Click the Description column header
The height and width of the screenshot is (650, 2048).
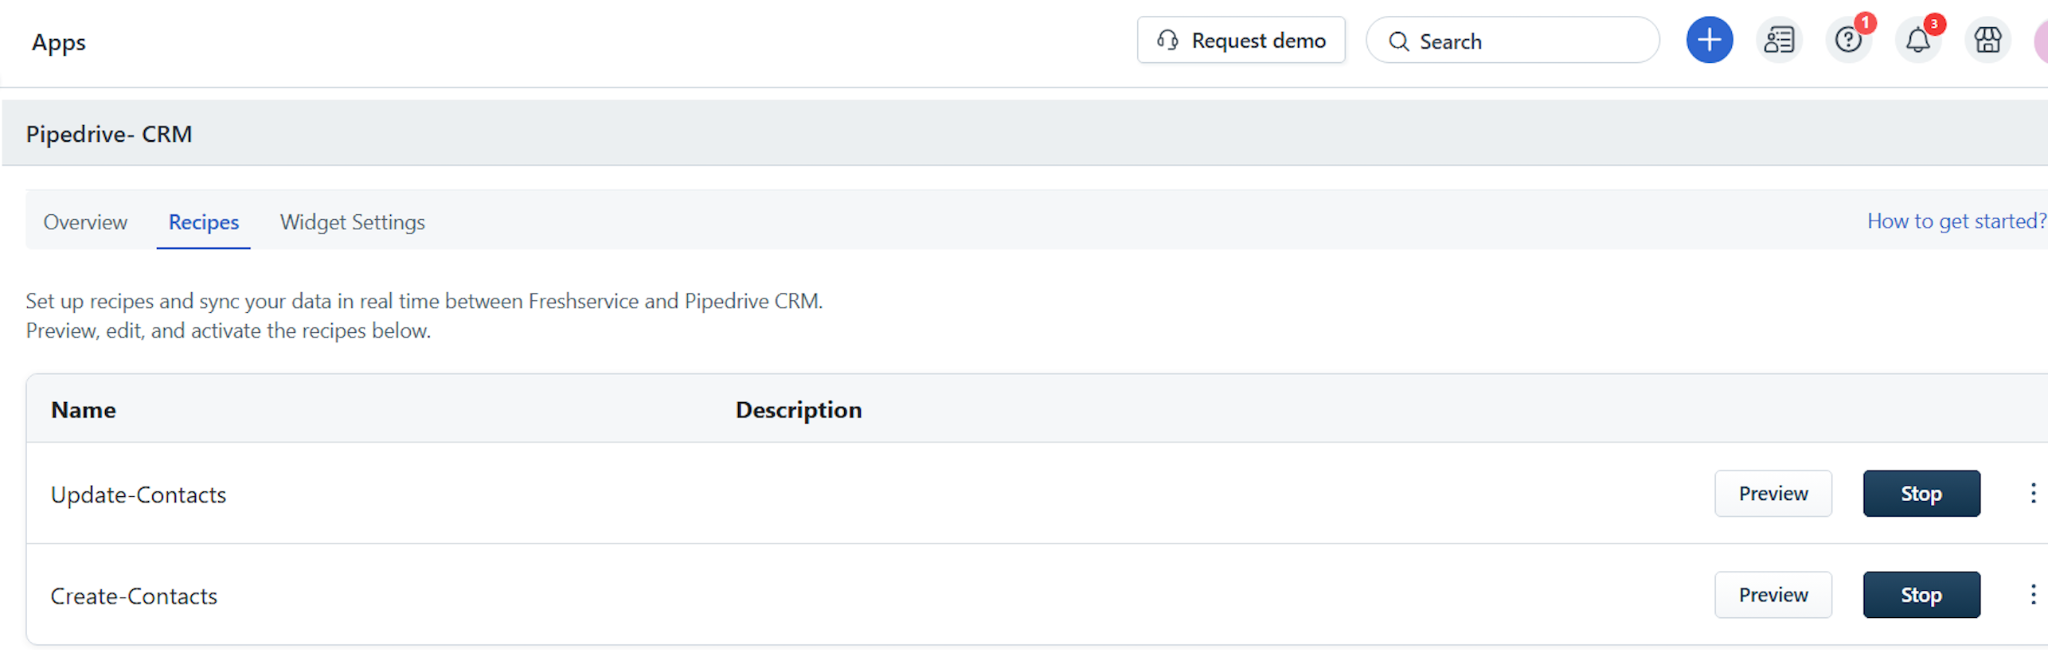coord(798,410)
